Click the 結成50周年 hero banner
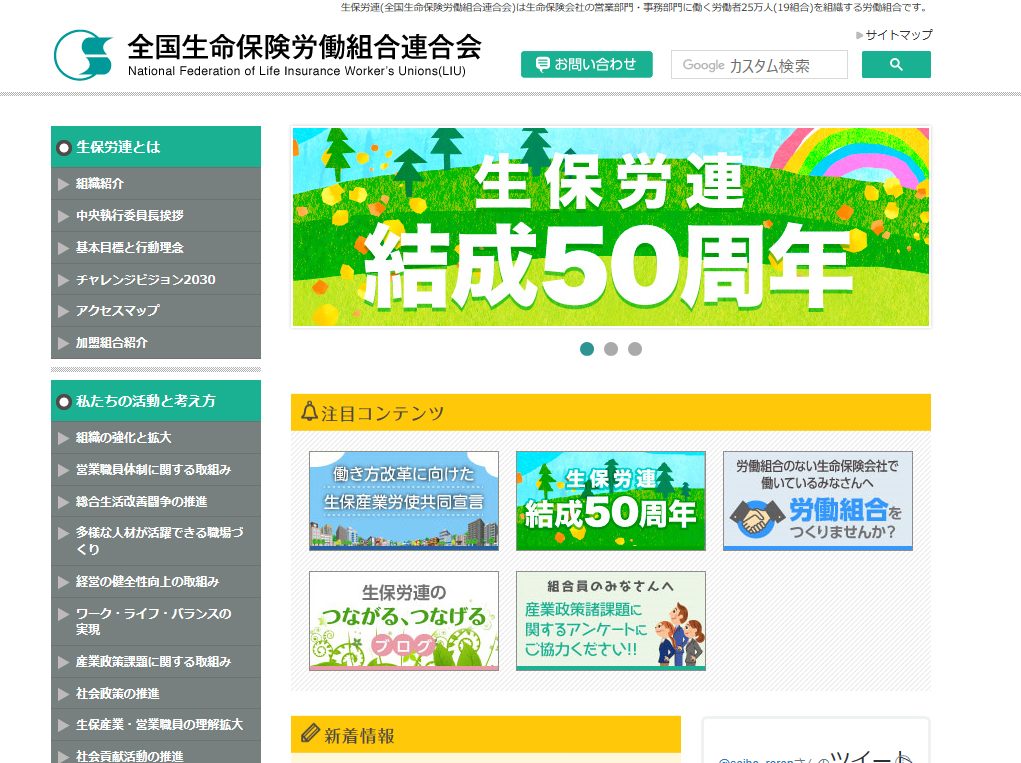Screen dimensions: 1021x763 611,227
